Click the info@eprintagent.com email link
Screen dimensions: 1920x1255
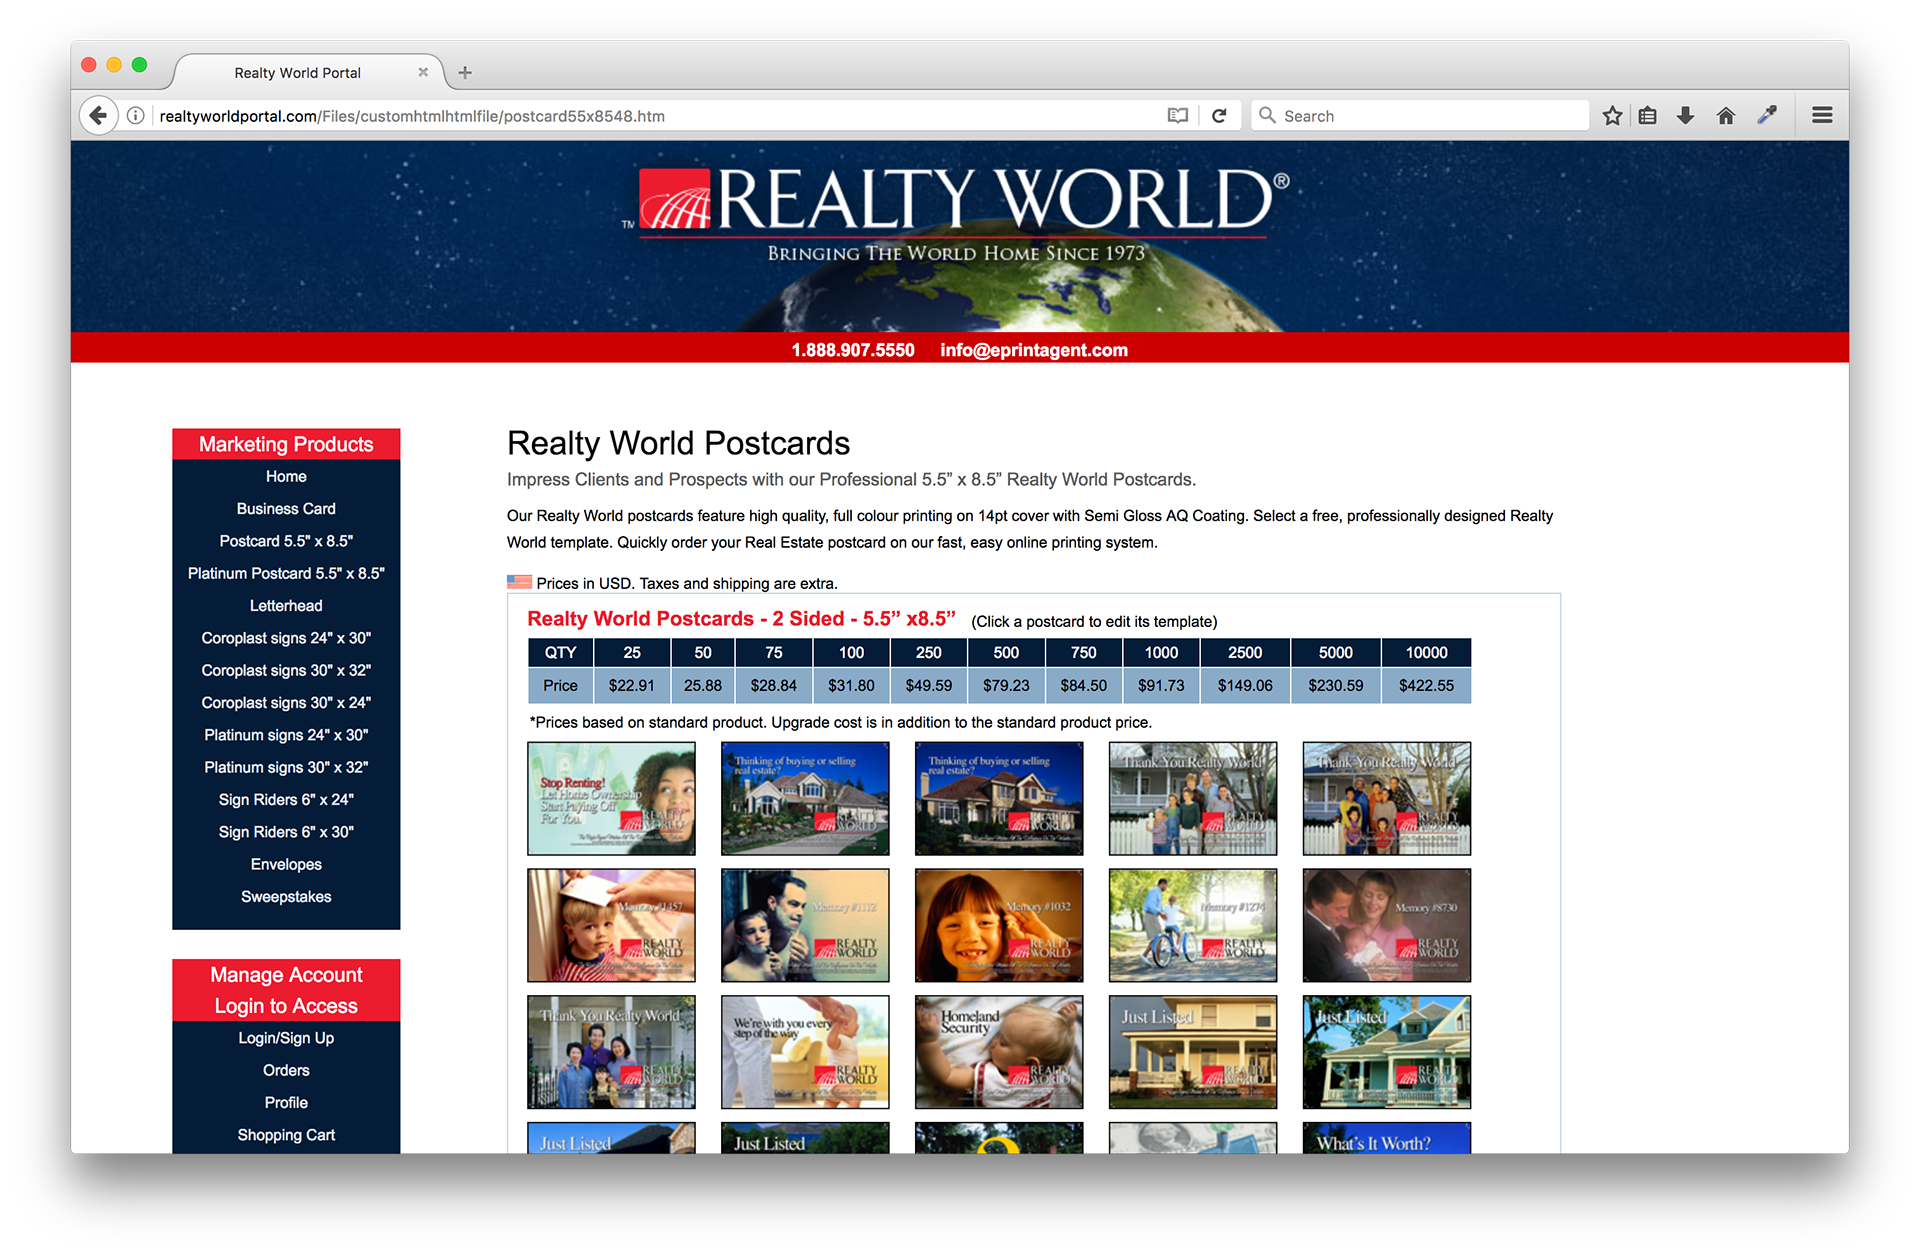coord(1034,350)
